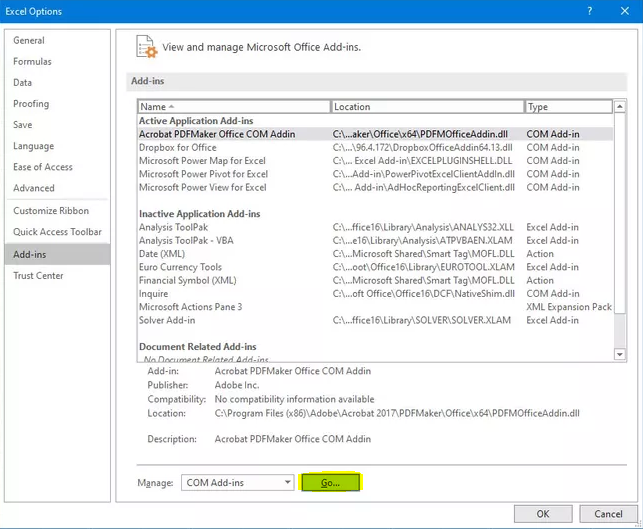The height and width of the screenshot is (529, 643).
Task: Click the EXCELPLUGINSHELL.DLL location cell
Action: (422, 161)
